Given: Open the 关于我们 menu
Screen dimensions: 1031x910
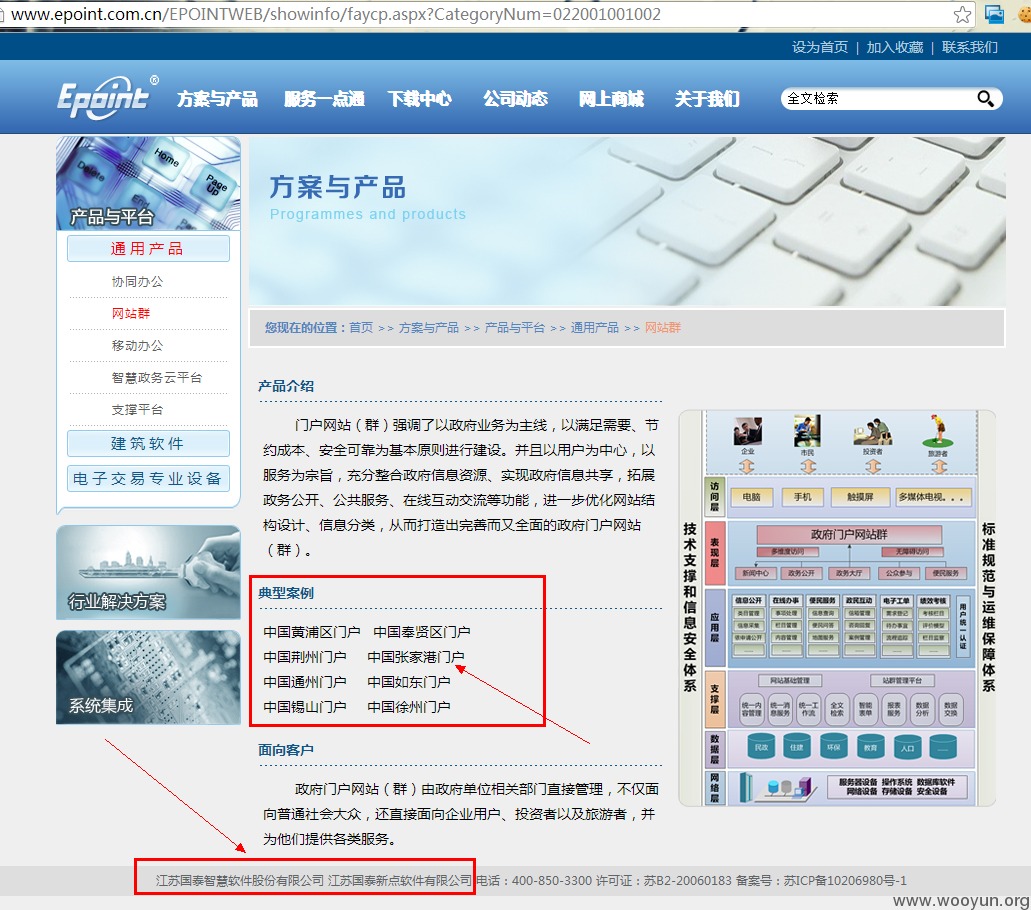Looking at the screenshot, I should 707,99.
